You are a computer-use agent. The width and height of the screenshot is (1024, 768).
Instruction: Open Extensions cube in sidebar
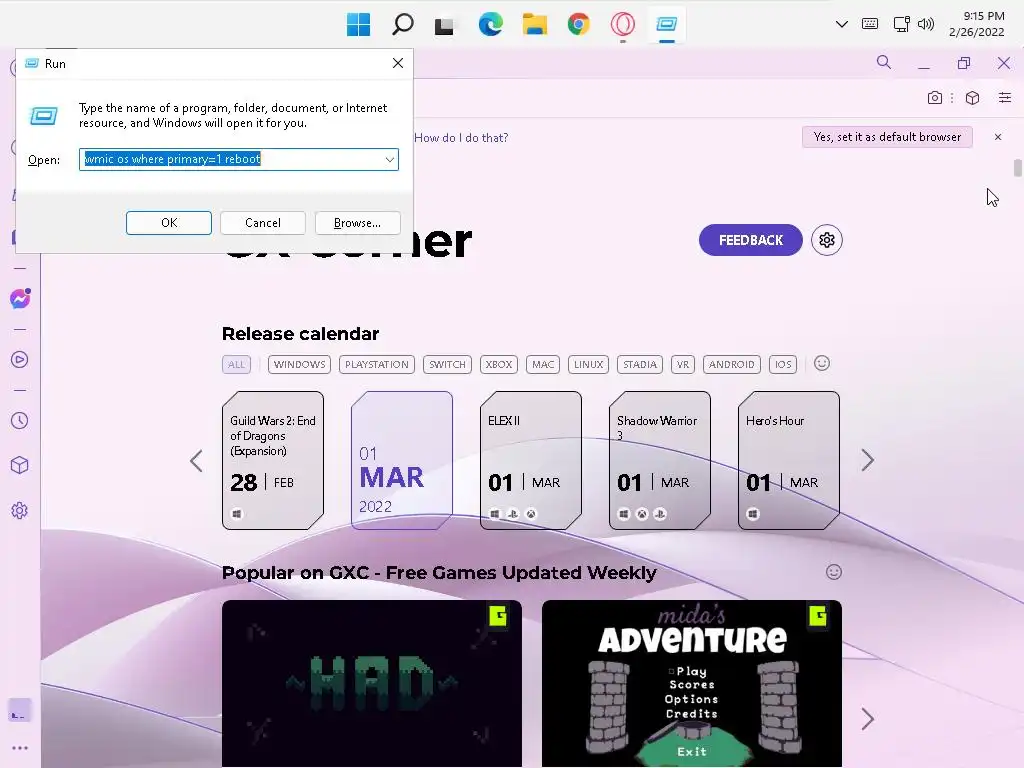pyautogui.click(x=20, y=465)
